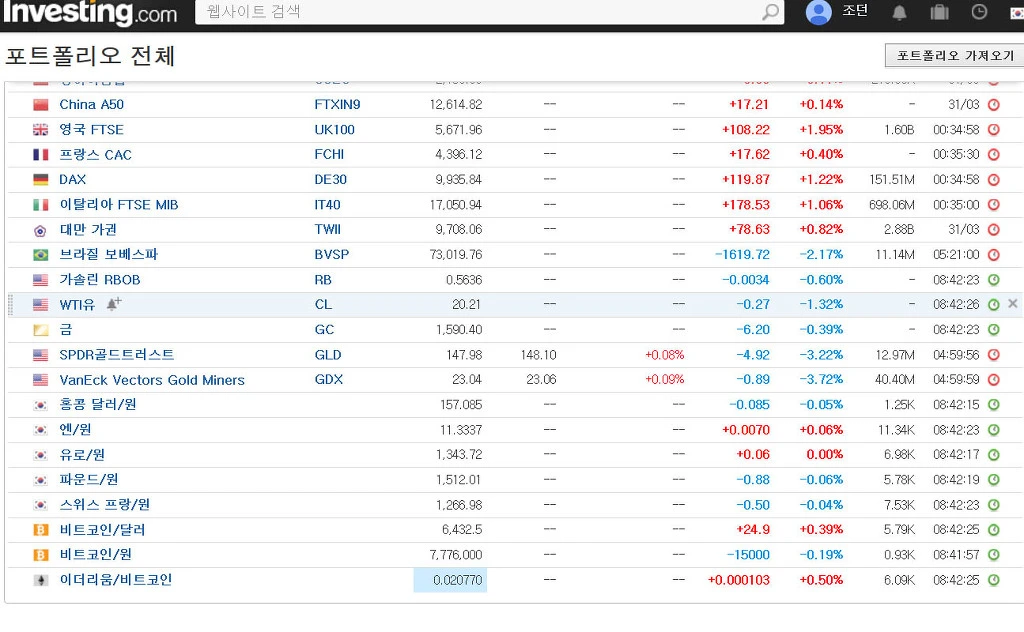Remove the WTI유 row with the X

pos(1012,304)
